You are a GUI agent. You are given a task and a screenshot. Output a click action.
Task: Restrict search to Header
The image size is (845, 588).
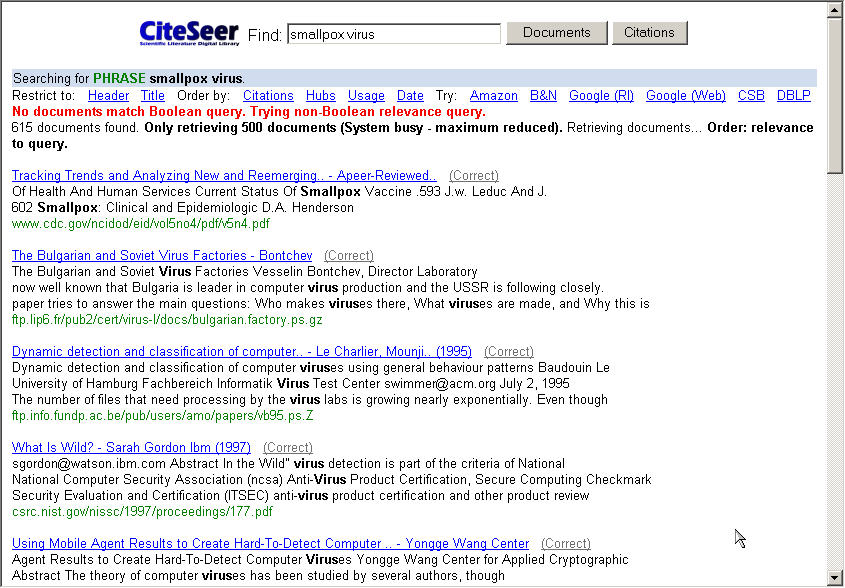coord(108,96)
